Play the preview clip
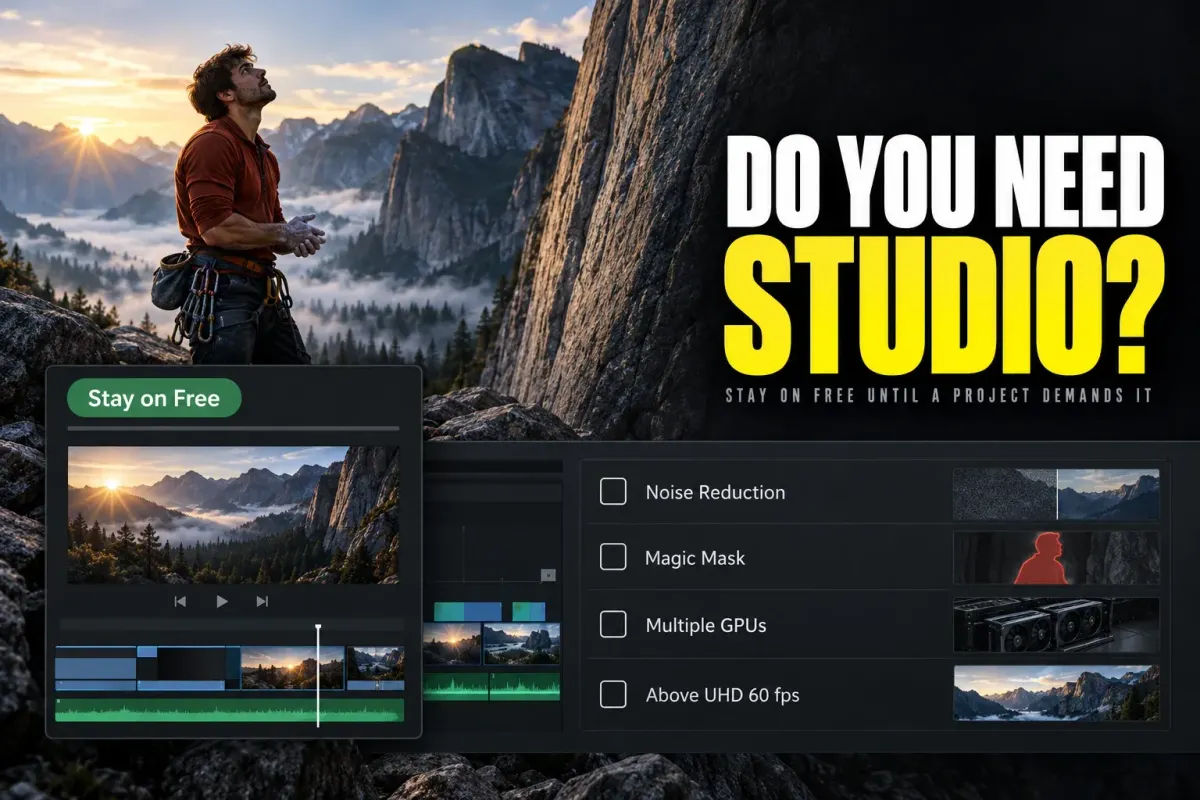The height and width of the screenshot is (800, 1200). (222, 601)
